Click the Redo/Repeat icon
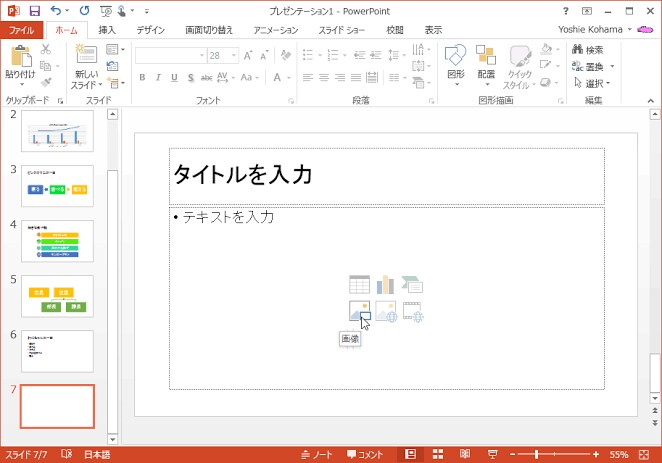Viewport: 662px width, 463px height. (x=84, y=11)
